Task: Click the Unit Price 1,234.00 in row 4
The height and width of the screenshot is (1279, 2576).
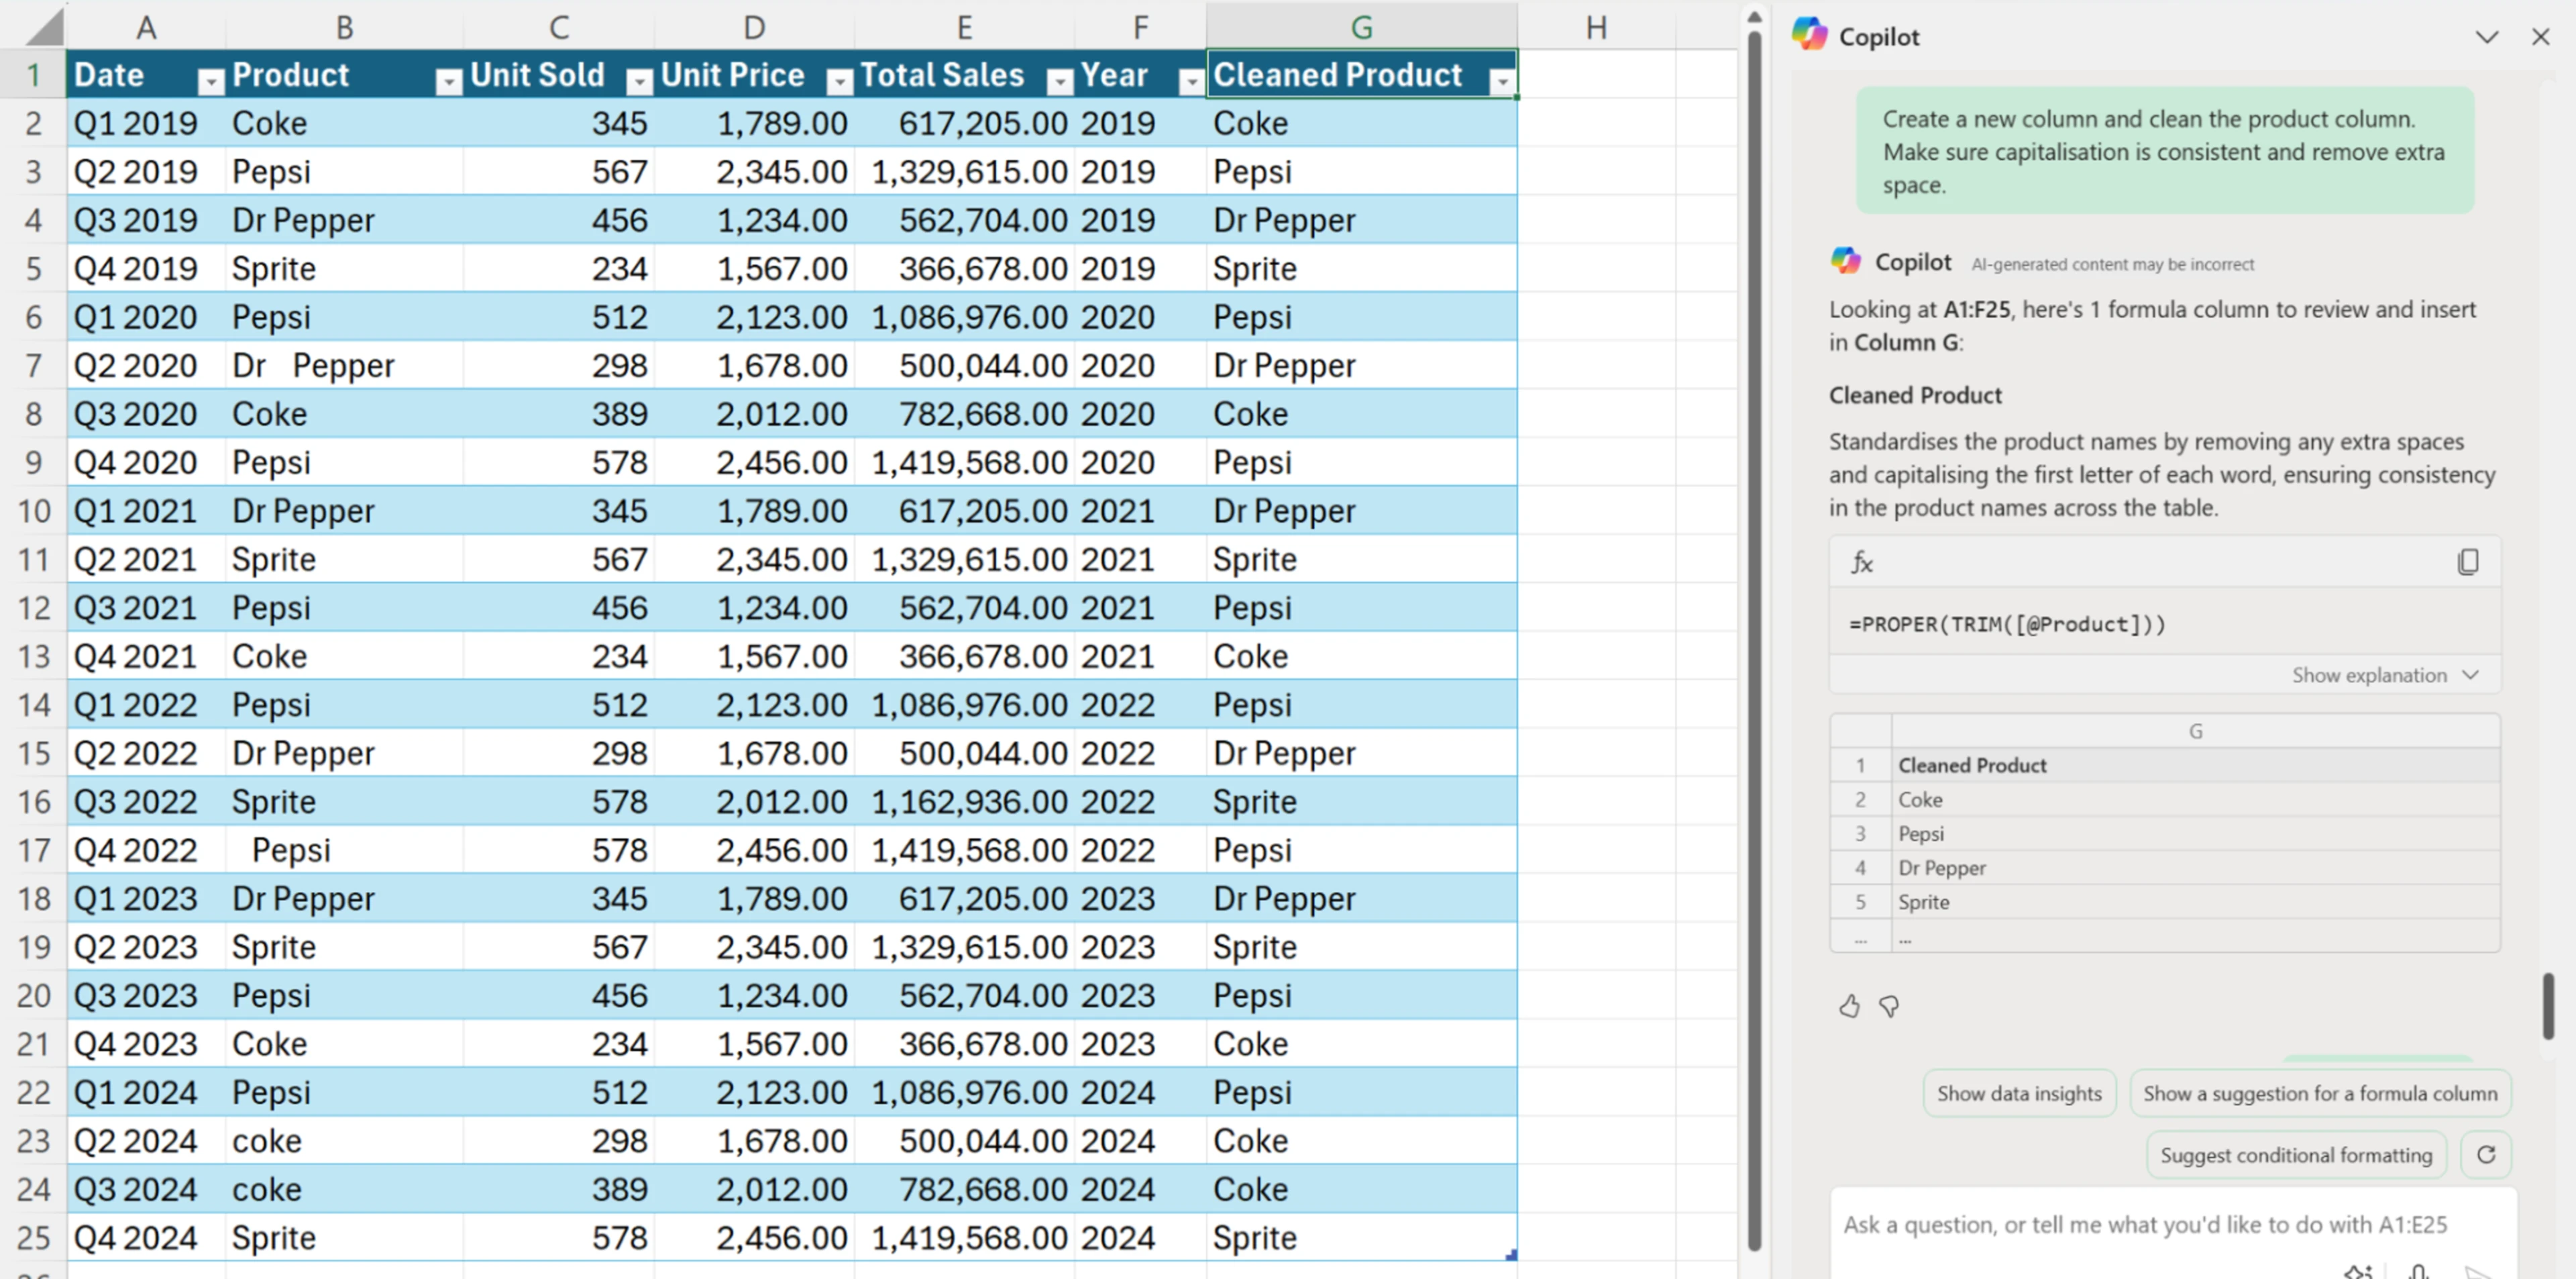Action: 754,220
